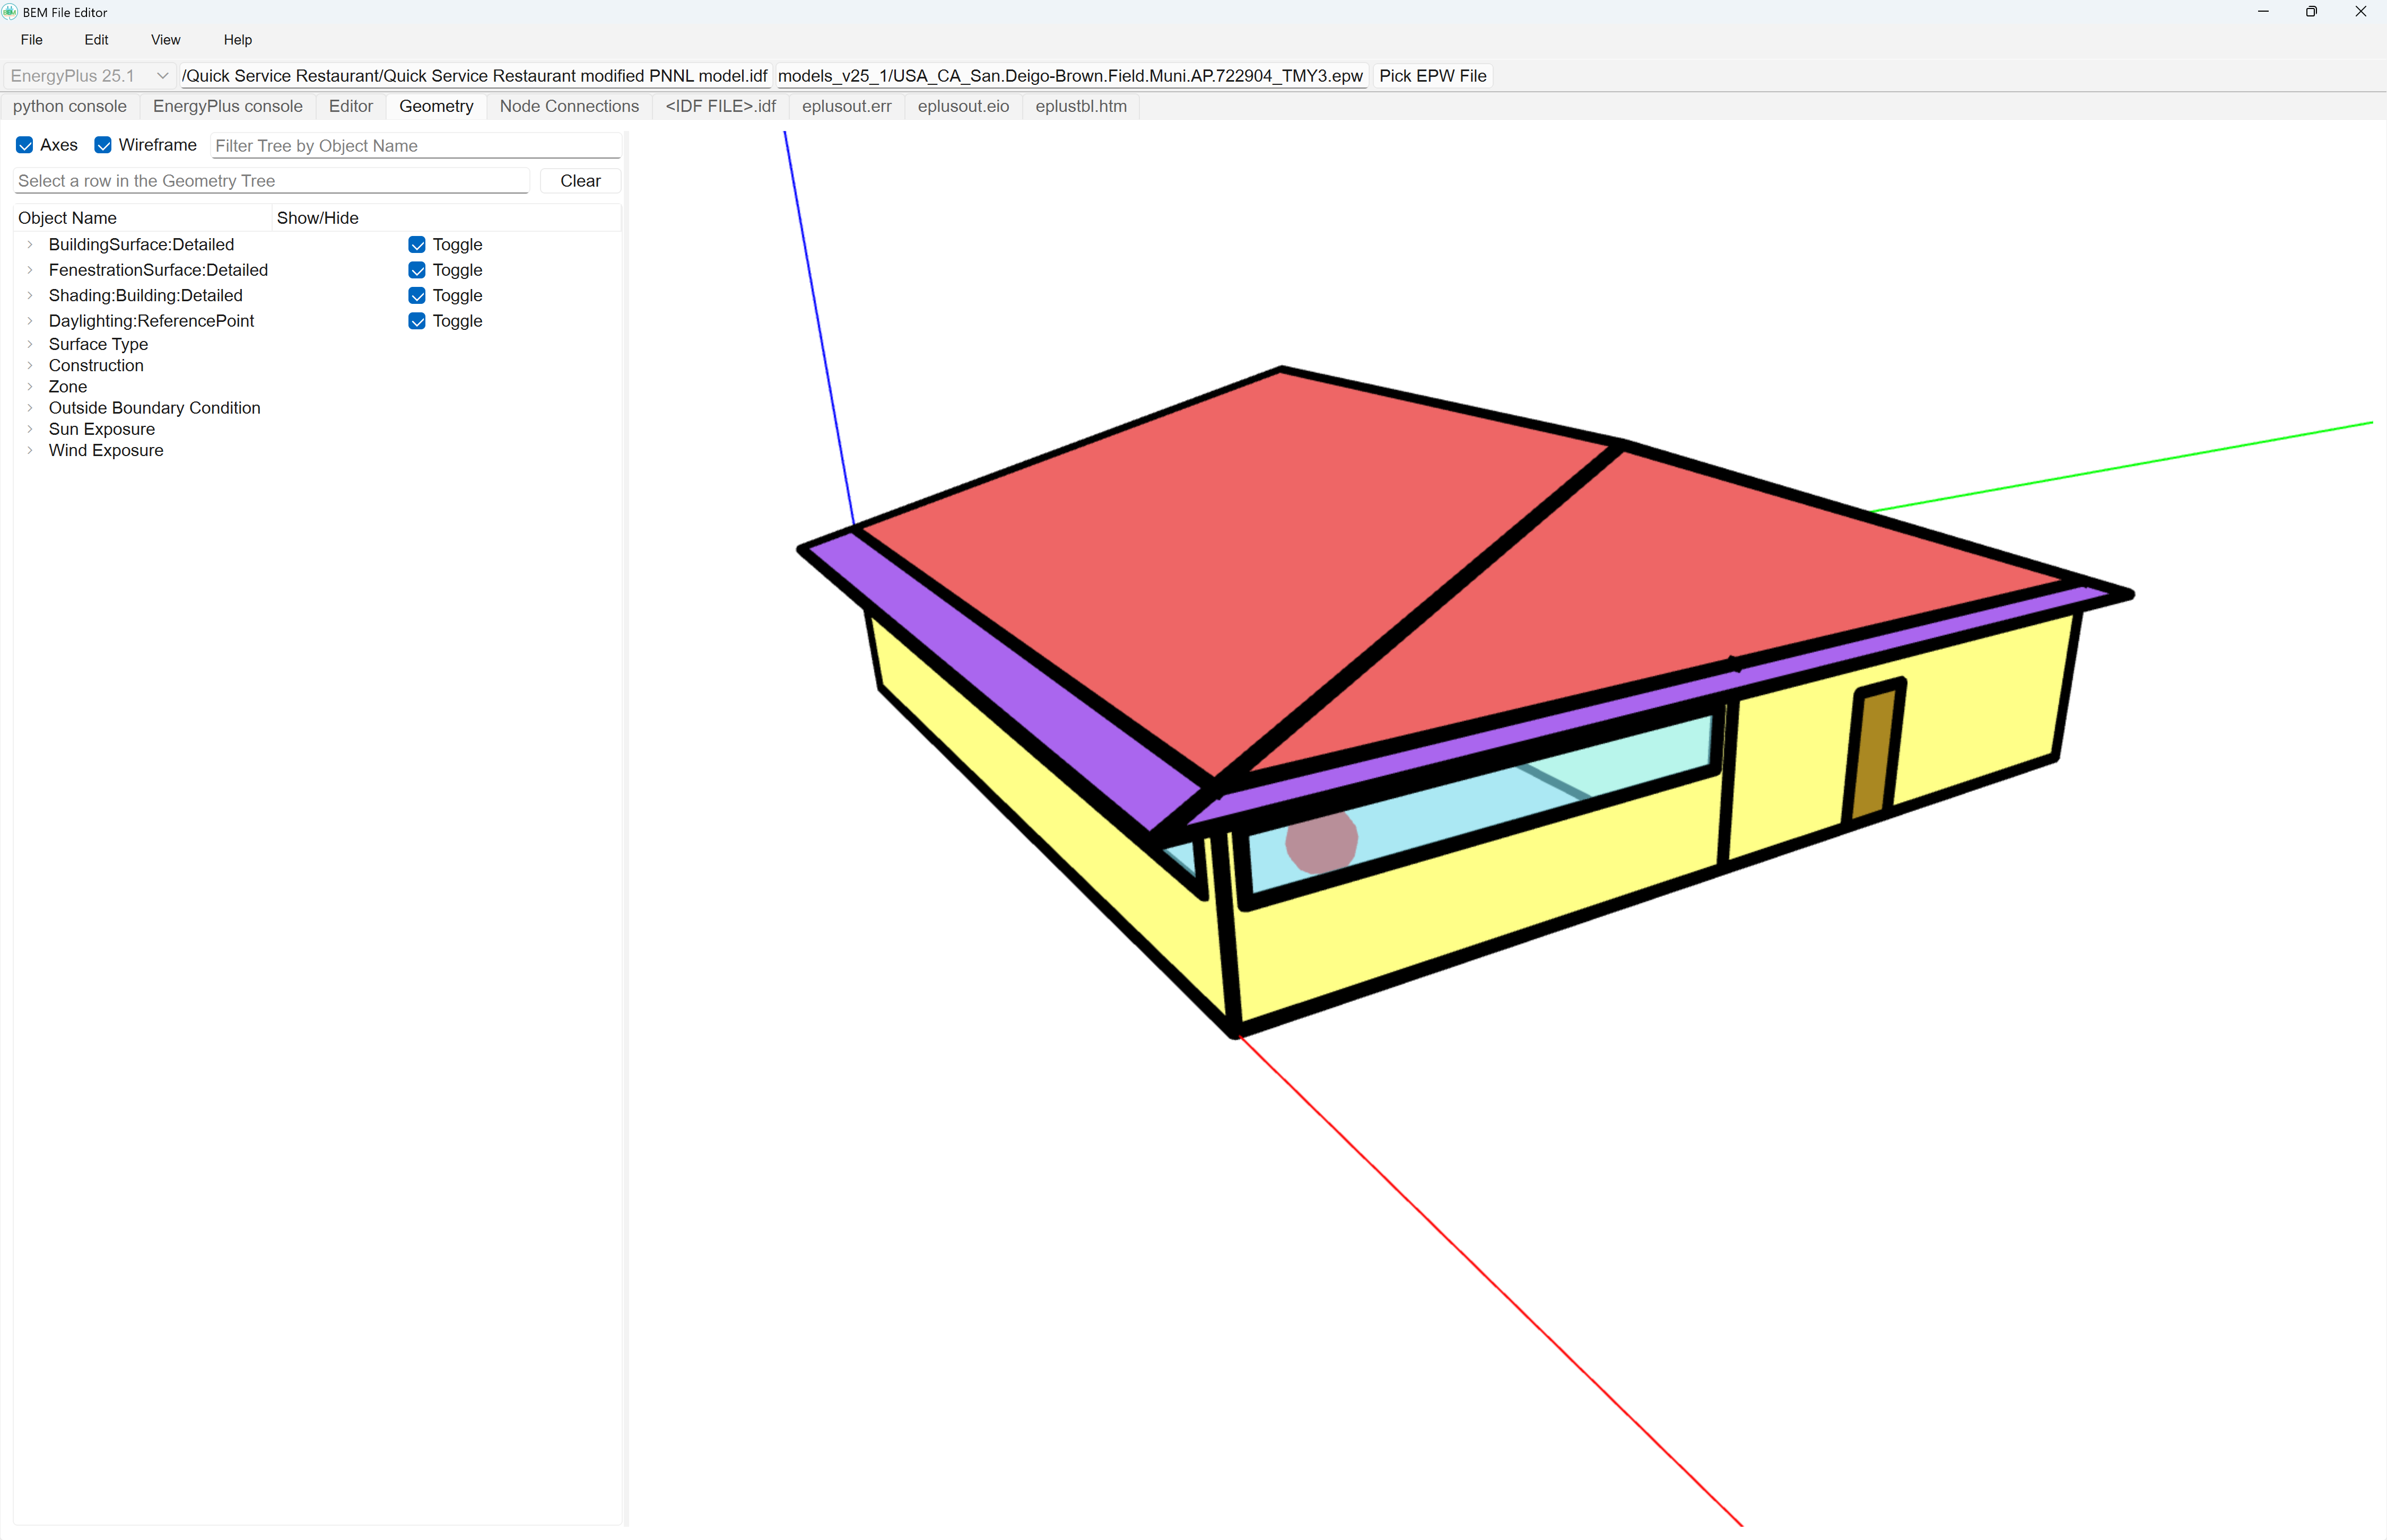Open the Edit menu
Viewport: 2387px width, 1540px height.
tap(97, 40)
